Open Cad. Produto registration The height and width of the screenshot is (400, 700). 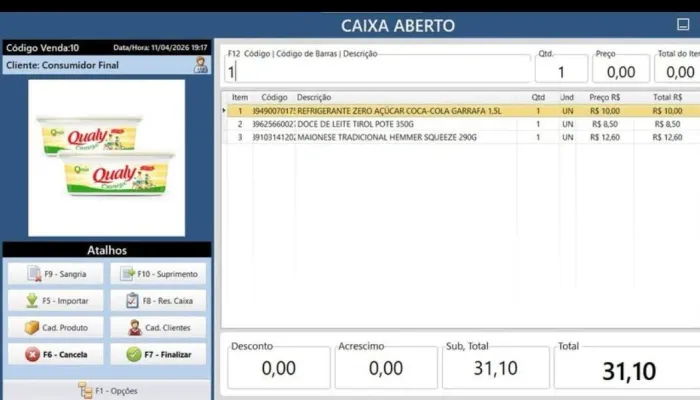55,327
